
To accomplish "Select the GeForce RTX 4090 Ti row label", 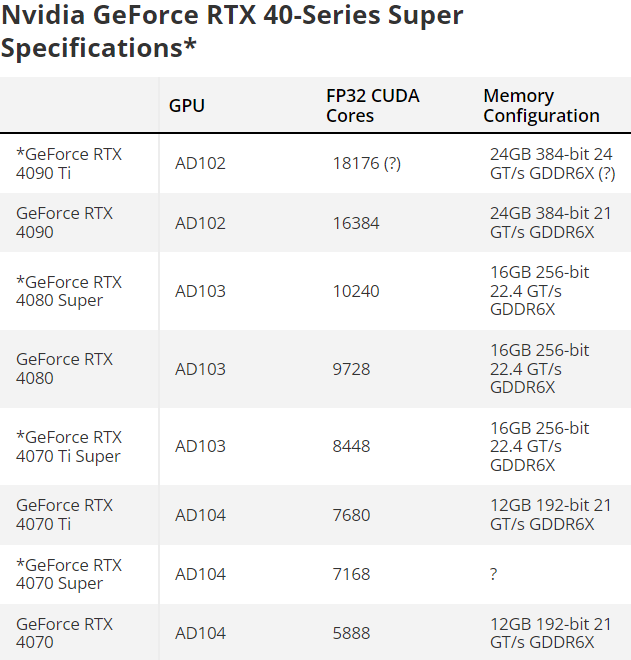I will (x=69, y=164).
